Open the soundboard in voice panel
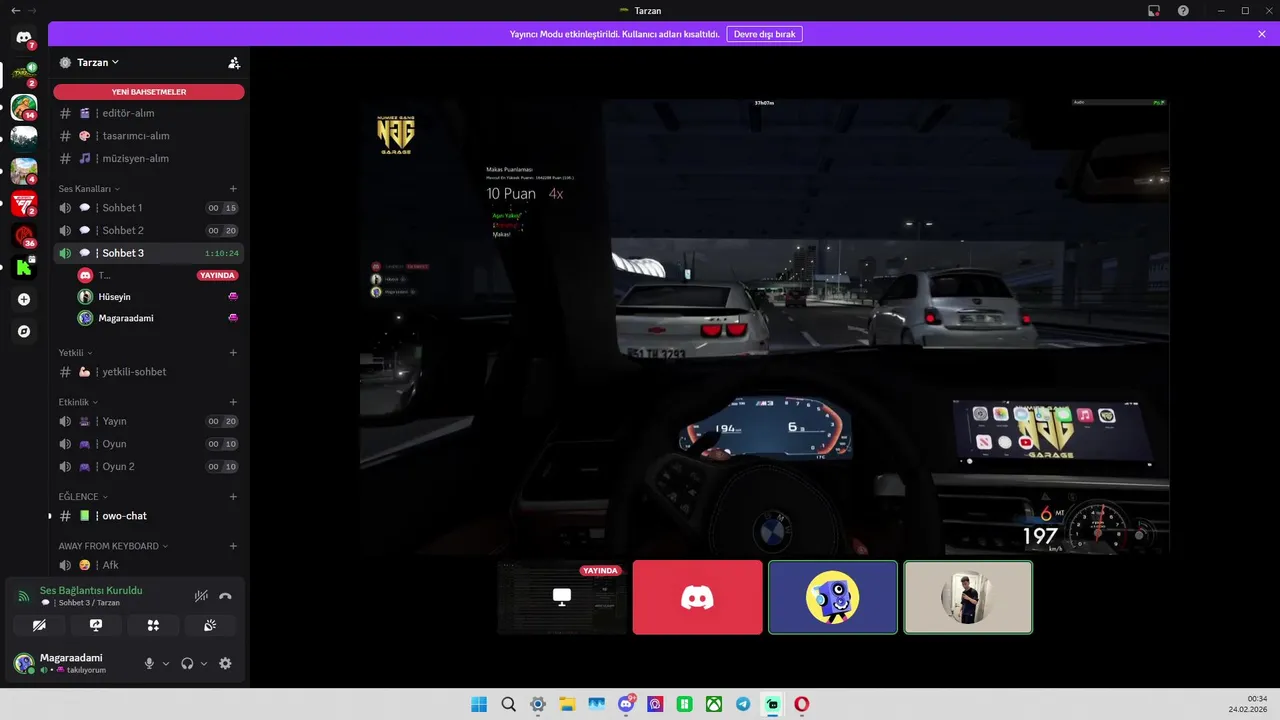The height and width of the screenshot is (720, 1280). tap(210, 625)
